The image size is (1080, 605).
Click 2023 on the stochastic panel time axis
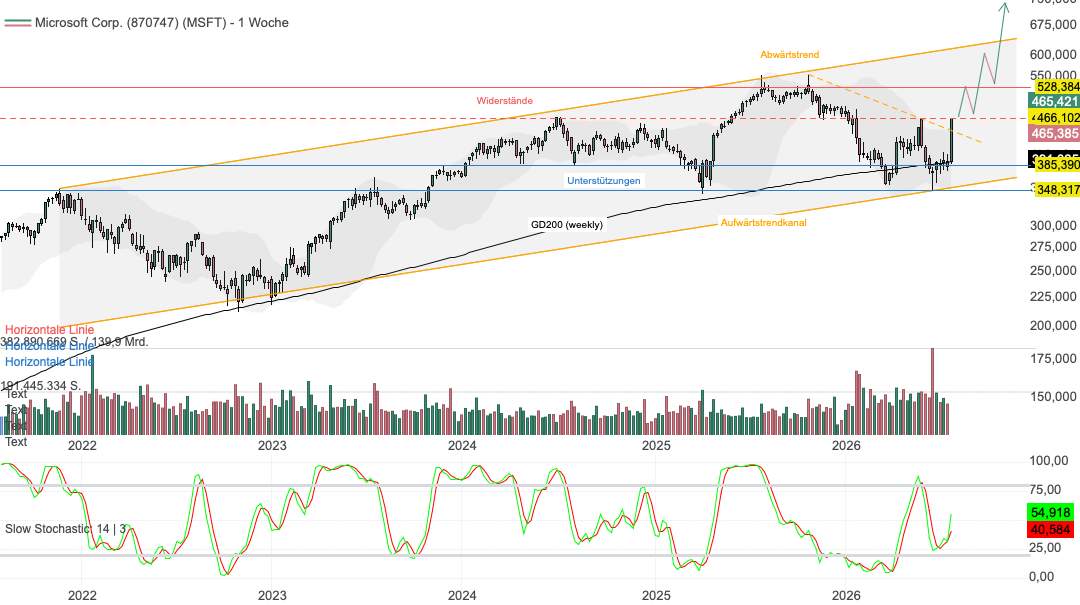[x=272, y=595]
